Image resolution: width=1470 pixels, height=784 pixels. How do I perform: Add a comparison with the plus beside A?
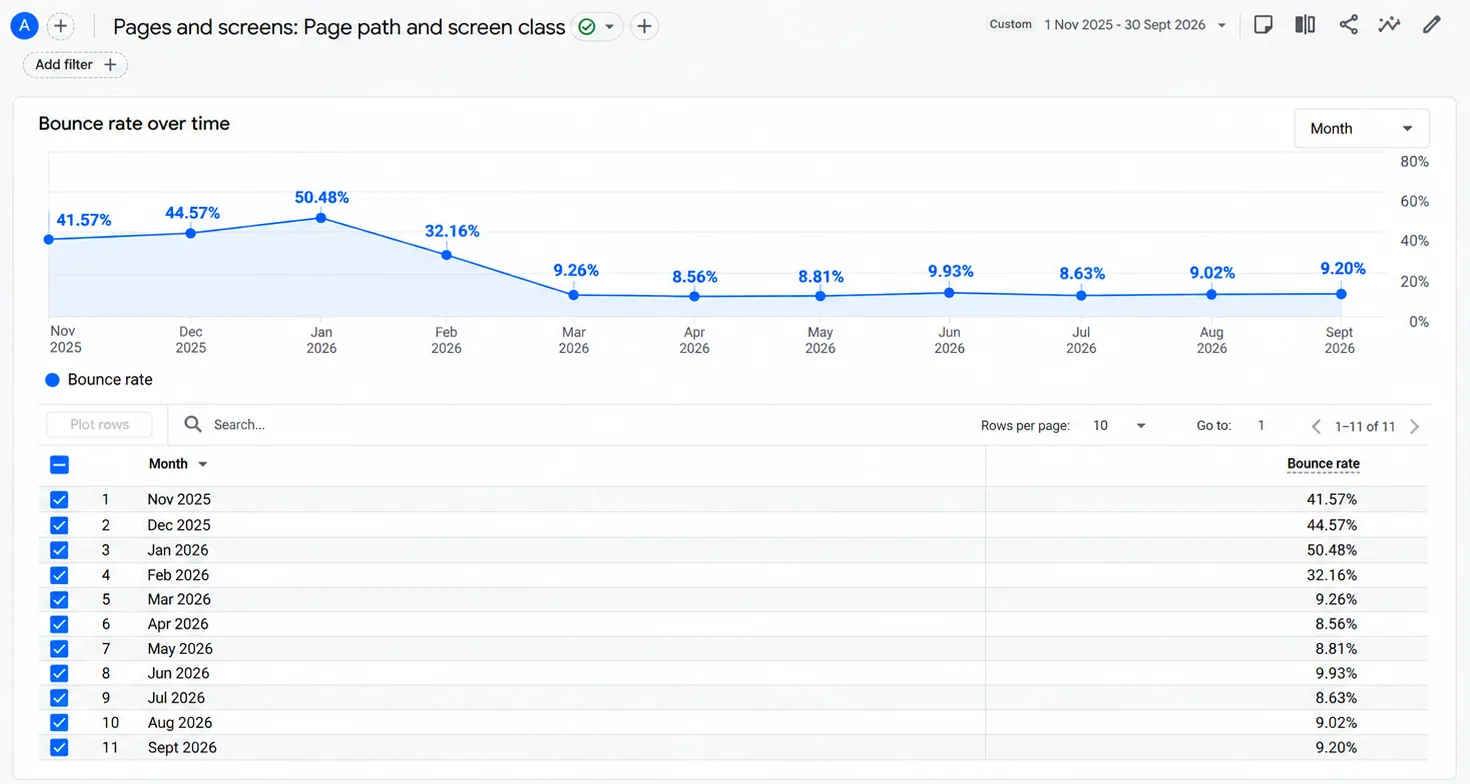(61, 26)
